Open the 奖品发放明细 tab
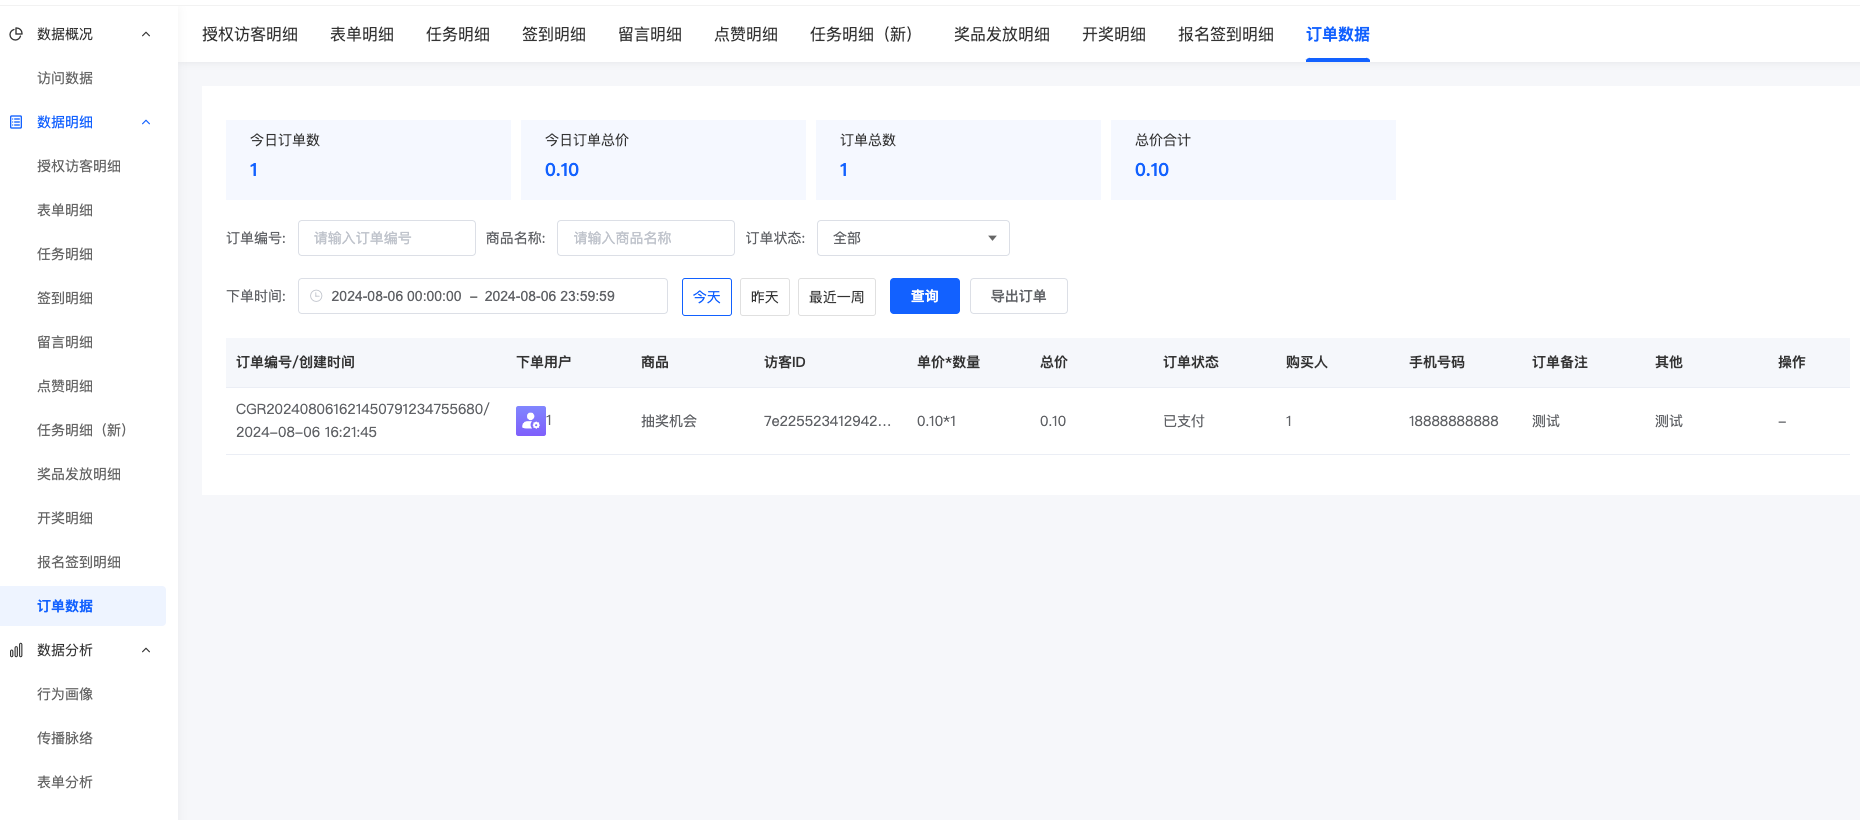 click(1001, 34)
